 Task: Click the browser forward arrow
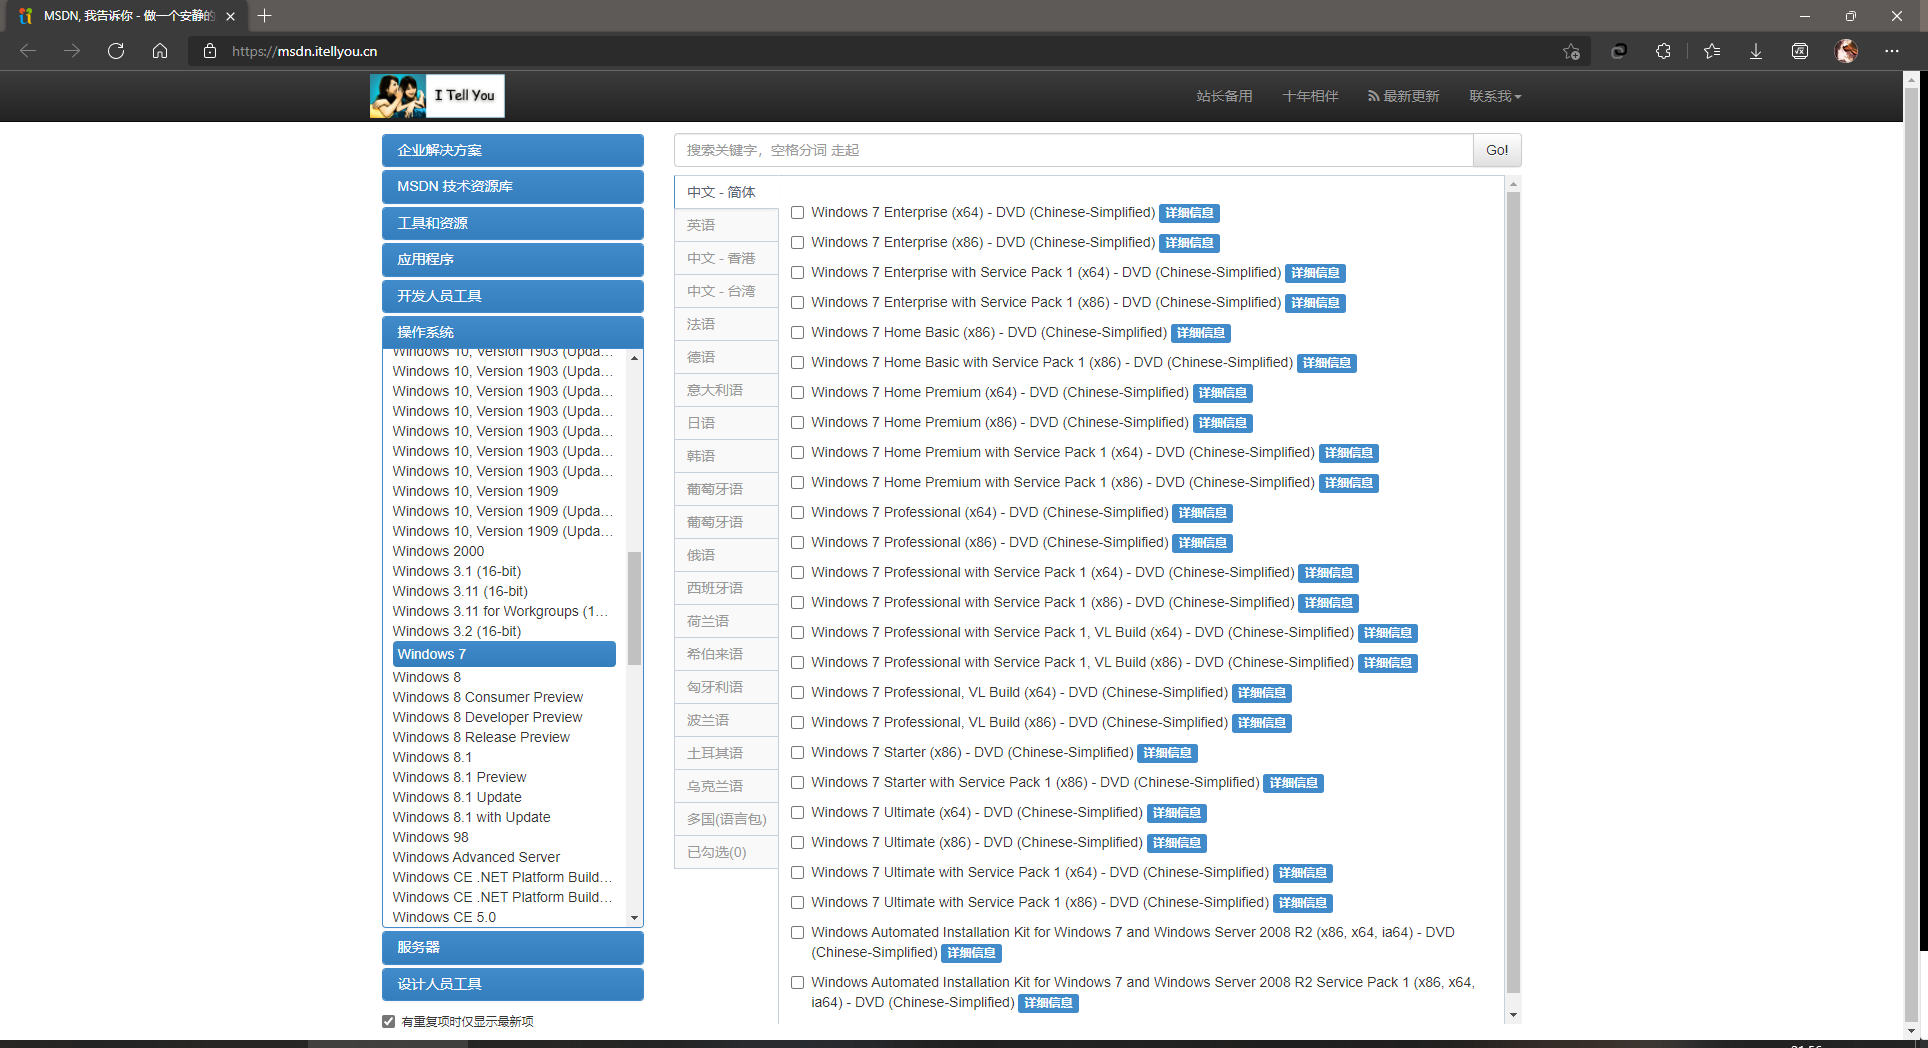pyautogui.click(x=72, y=51)
